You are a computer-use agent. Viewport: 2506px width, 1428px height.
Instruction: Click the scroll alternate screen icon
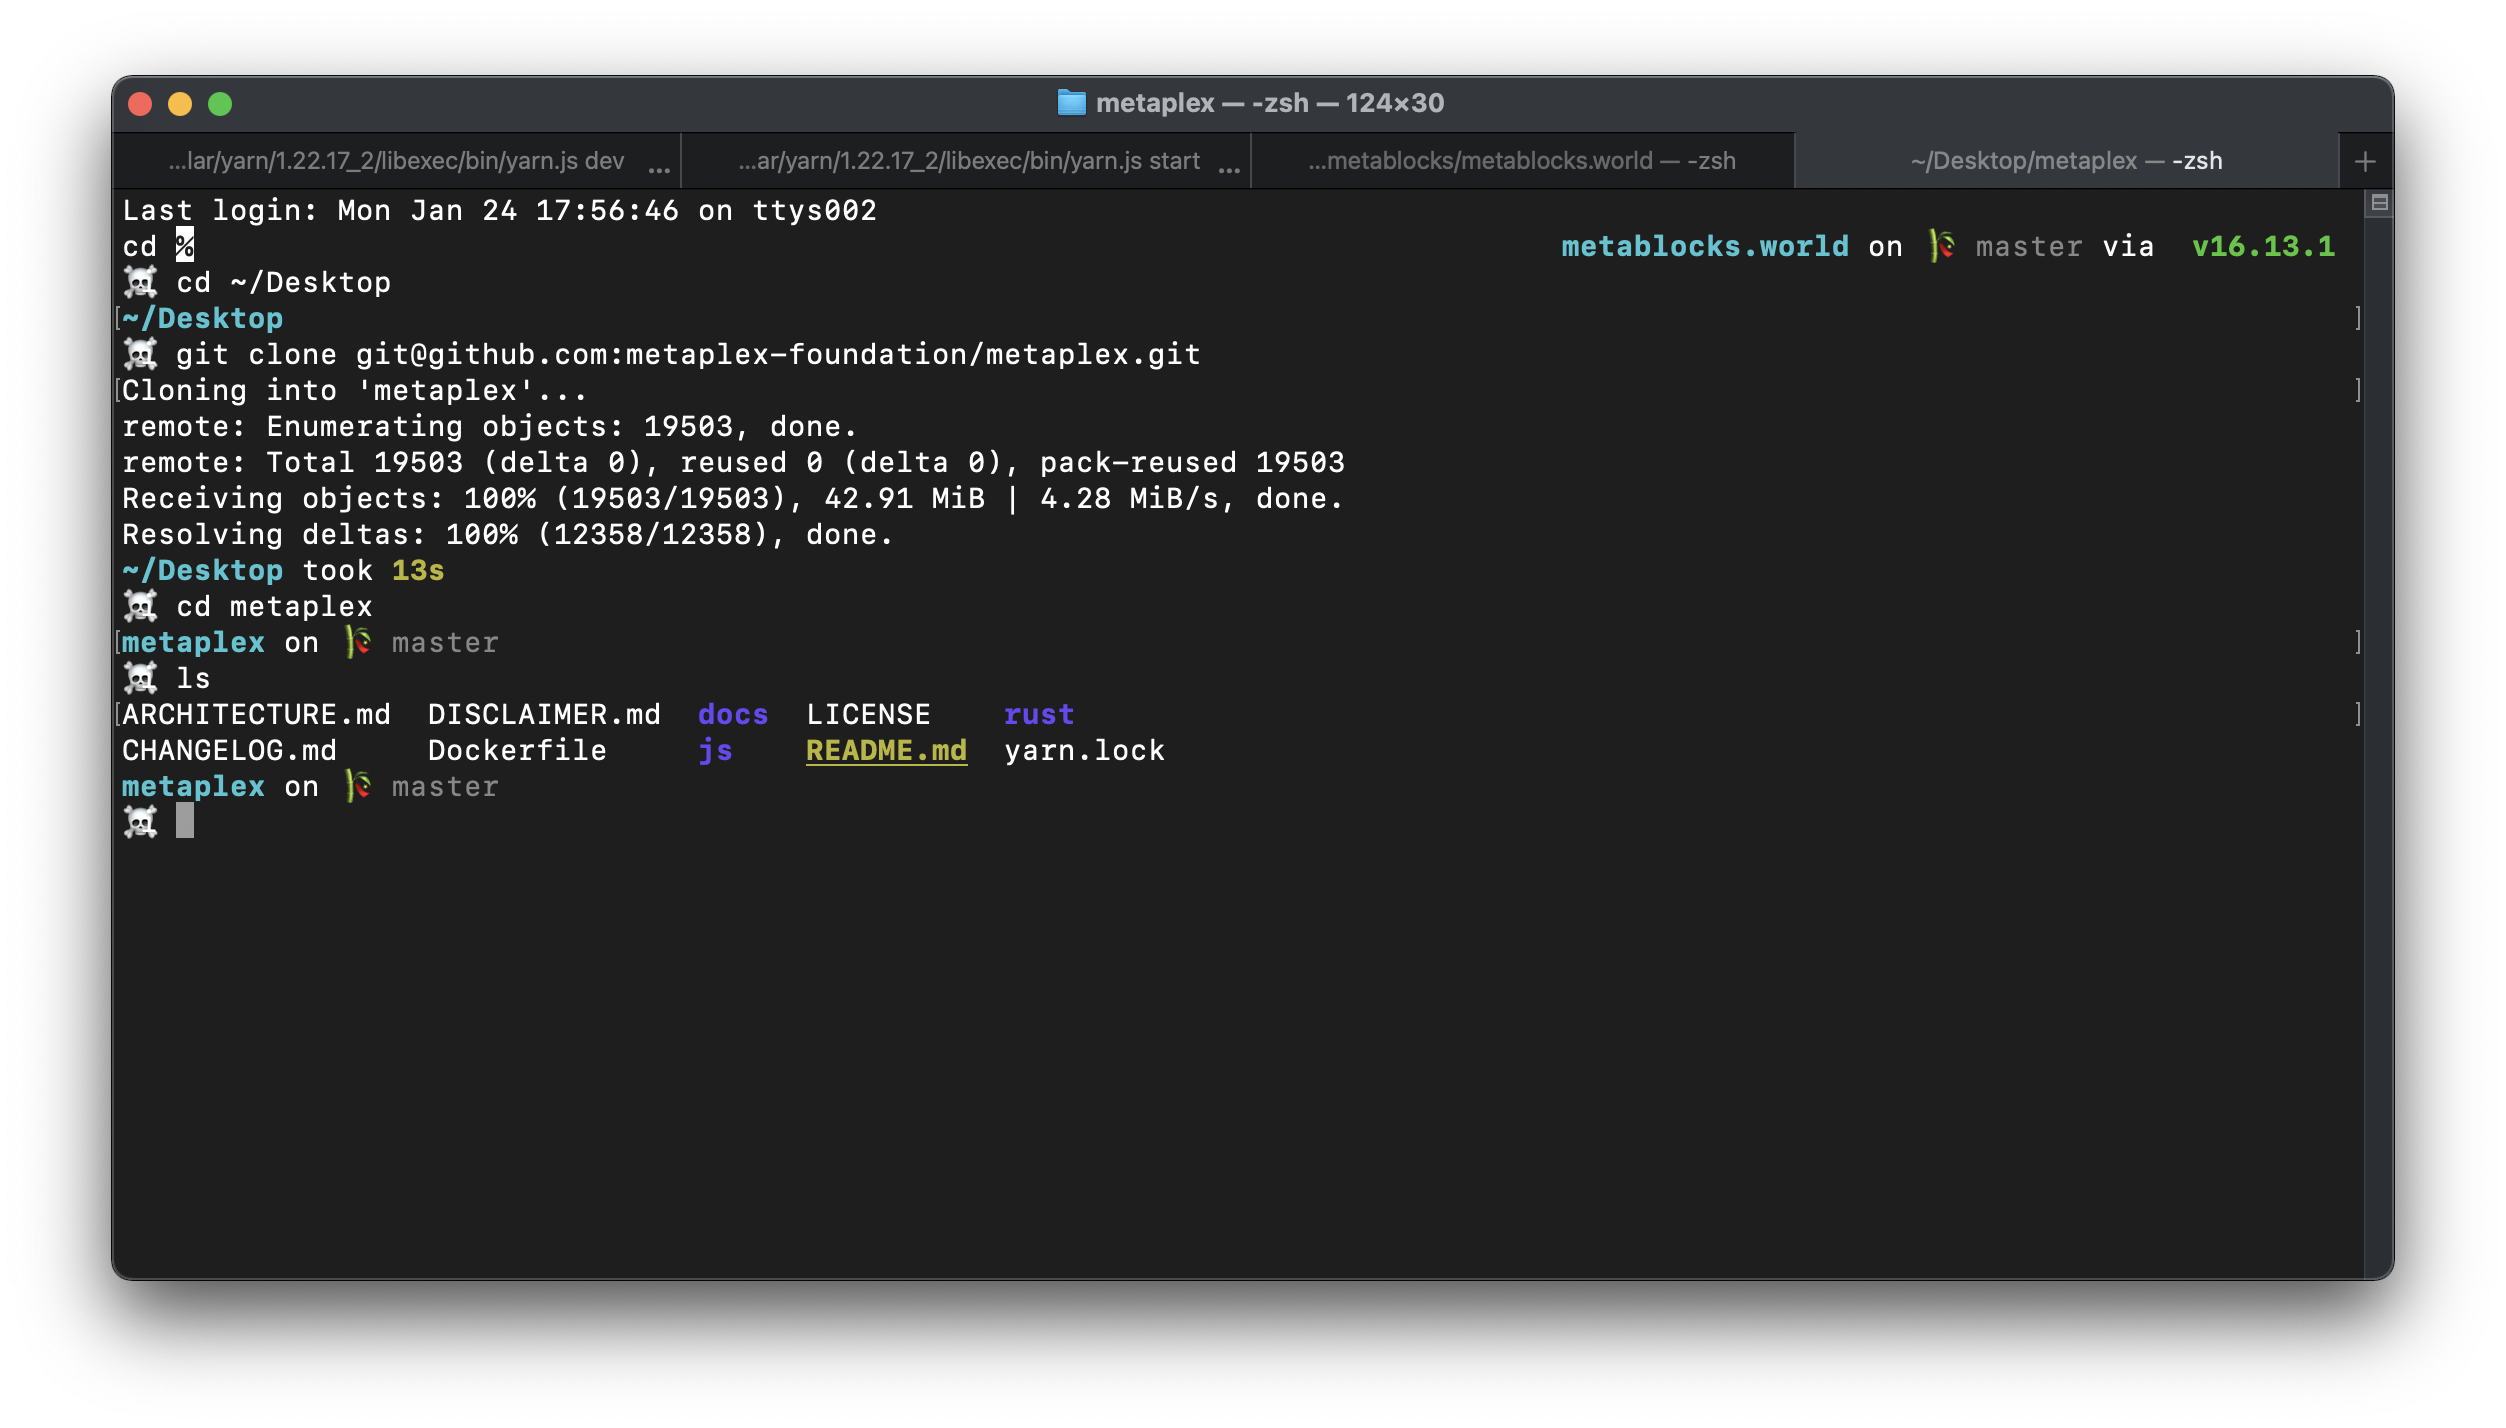[2379, 203]
